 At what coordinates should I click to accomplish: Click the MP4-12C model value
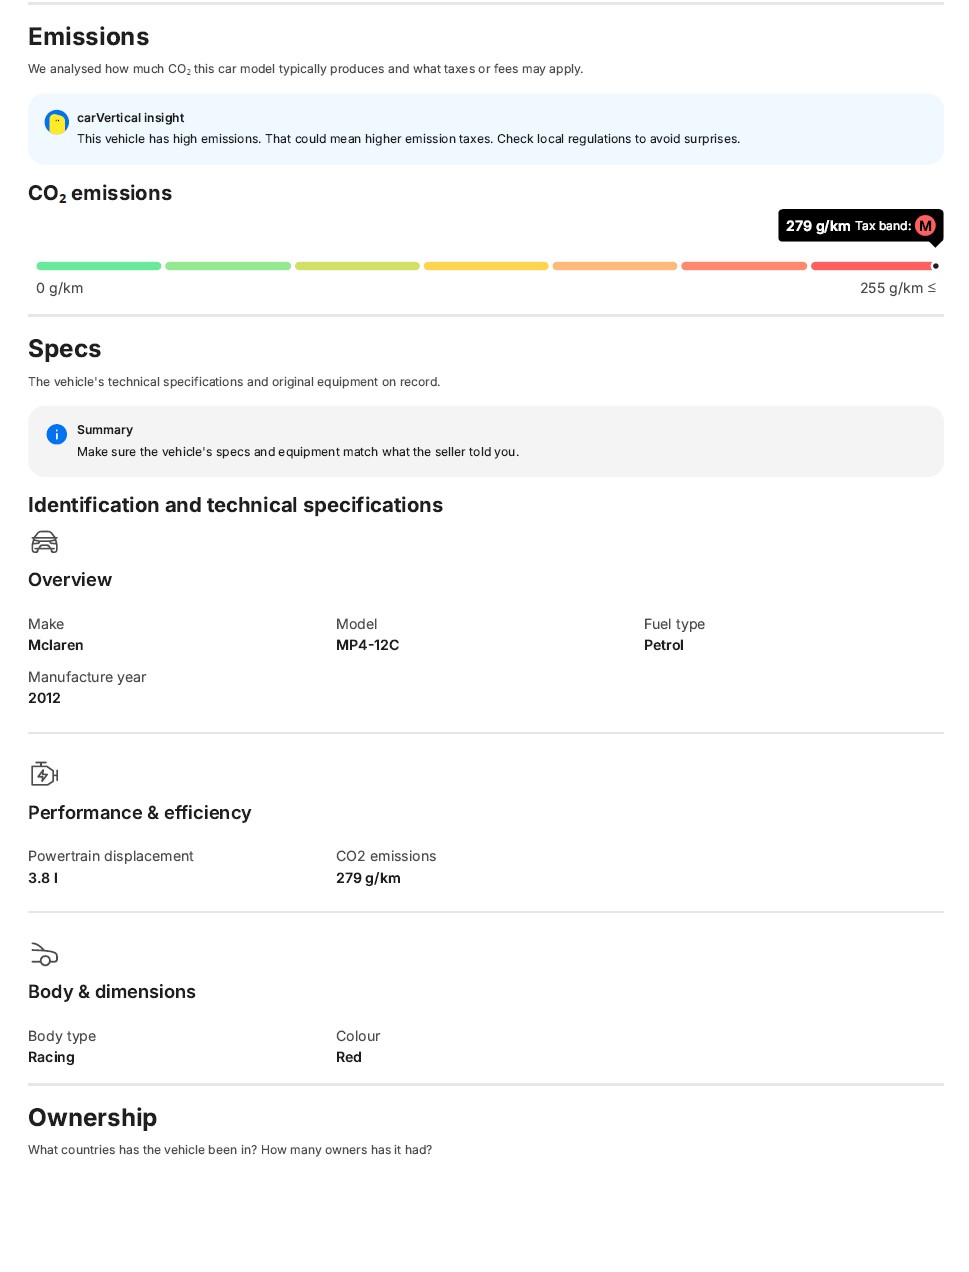[368, 645]
